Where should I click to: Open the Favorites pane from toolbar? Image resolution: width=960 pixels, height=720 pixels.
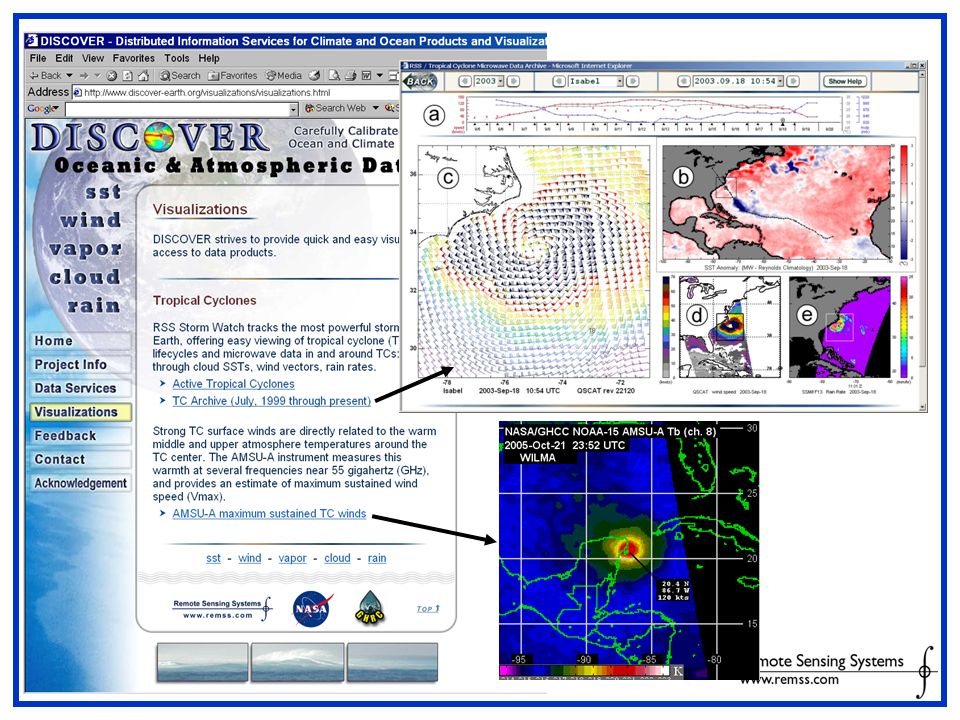point(233,76)
